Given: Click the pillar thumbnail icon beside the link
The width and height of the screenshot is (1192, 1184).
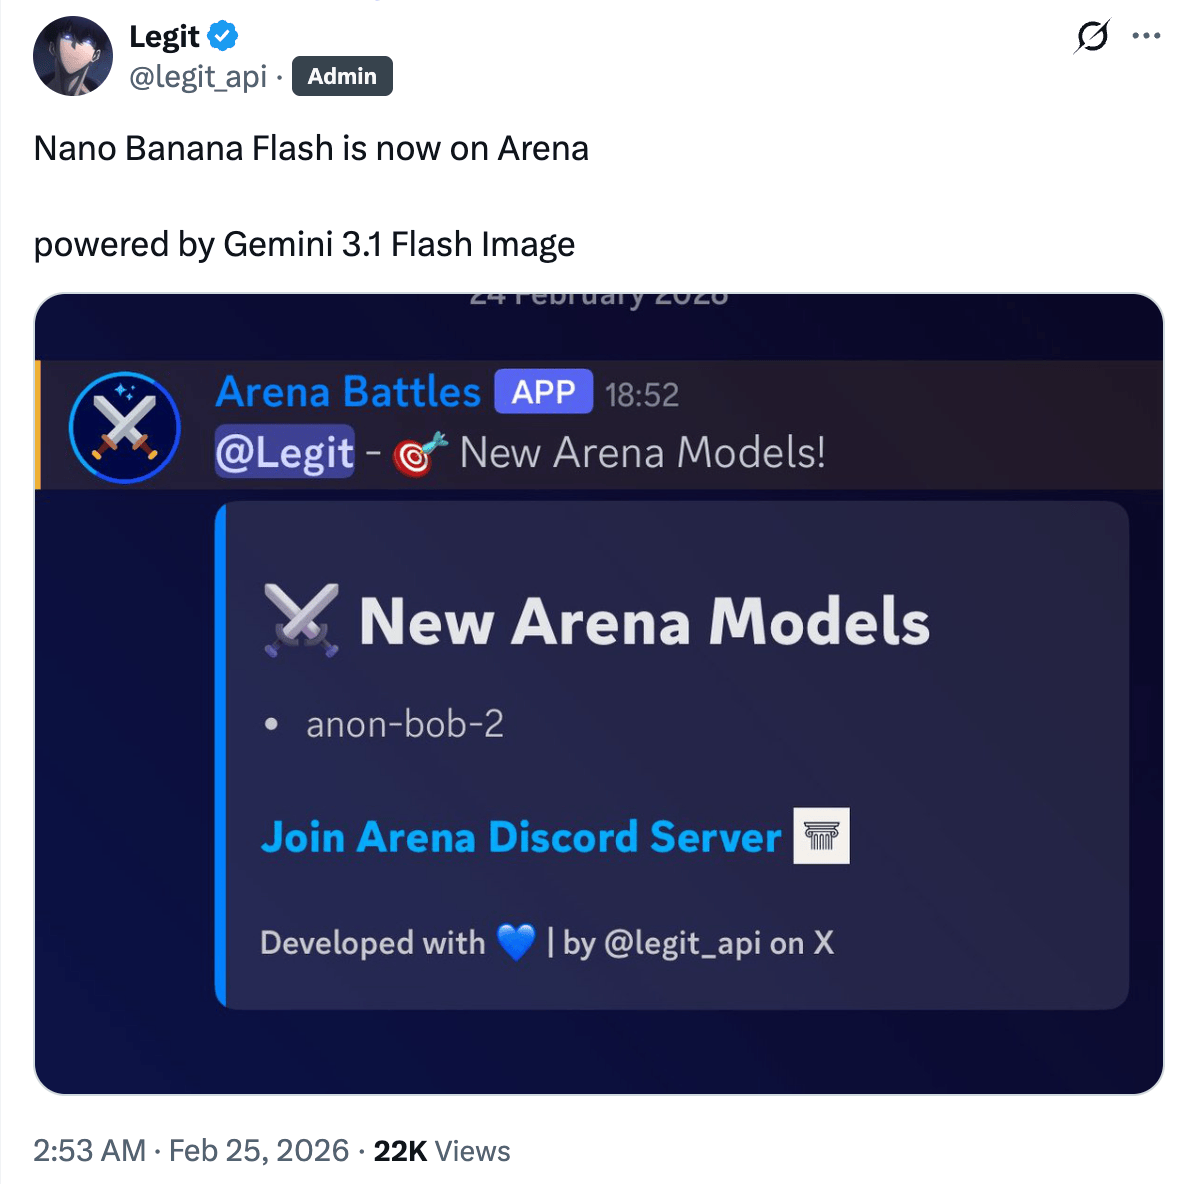Looking at the screenshot, I should [x=821, y=836].
